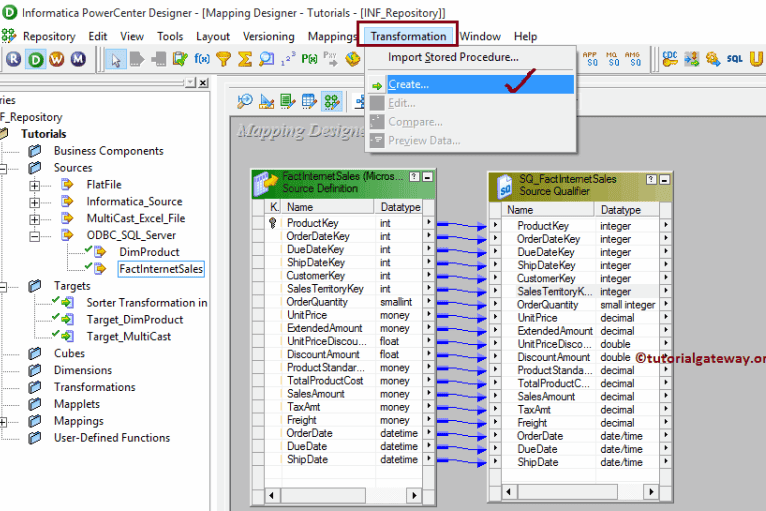Select the ProductKey row in Source Definition

coord(344,223)
